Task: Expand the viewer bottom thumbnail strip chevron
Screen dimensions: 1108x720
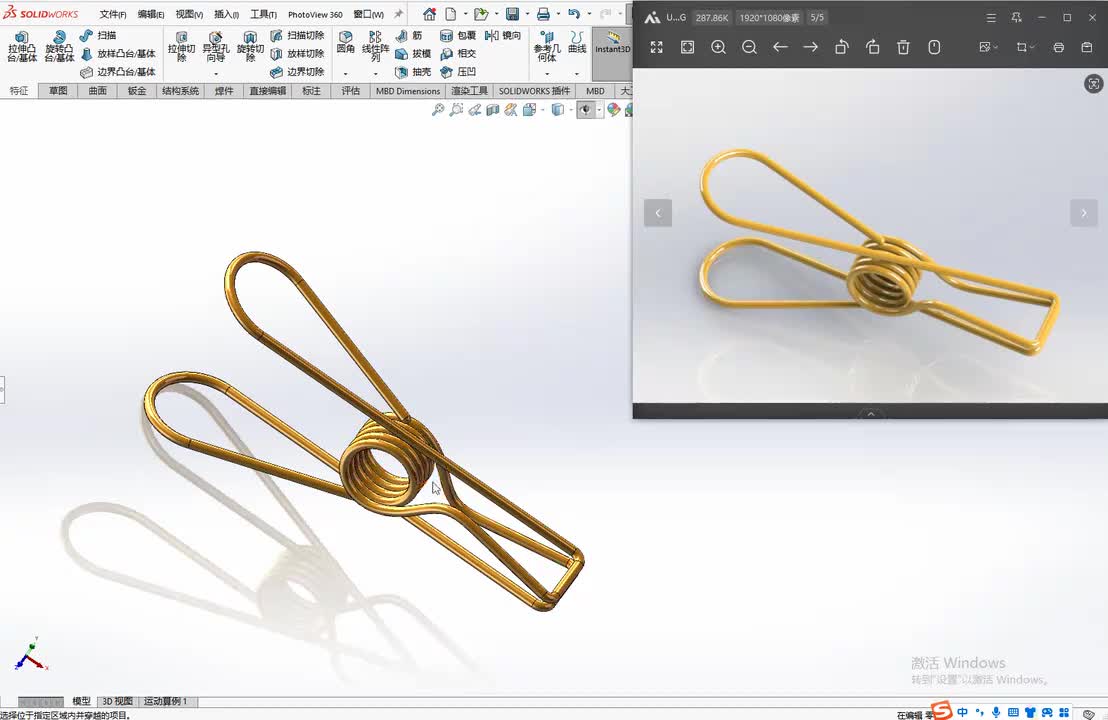Action: click(871, 414)
